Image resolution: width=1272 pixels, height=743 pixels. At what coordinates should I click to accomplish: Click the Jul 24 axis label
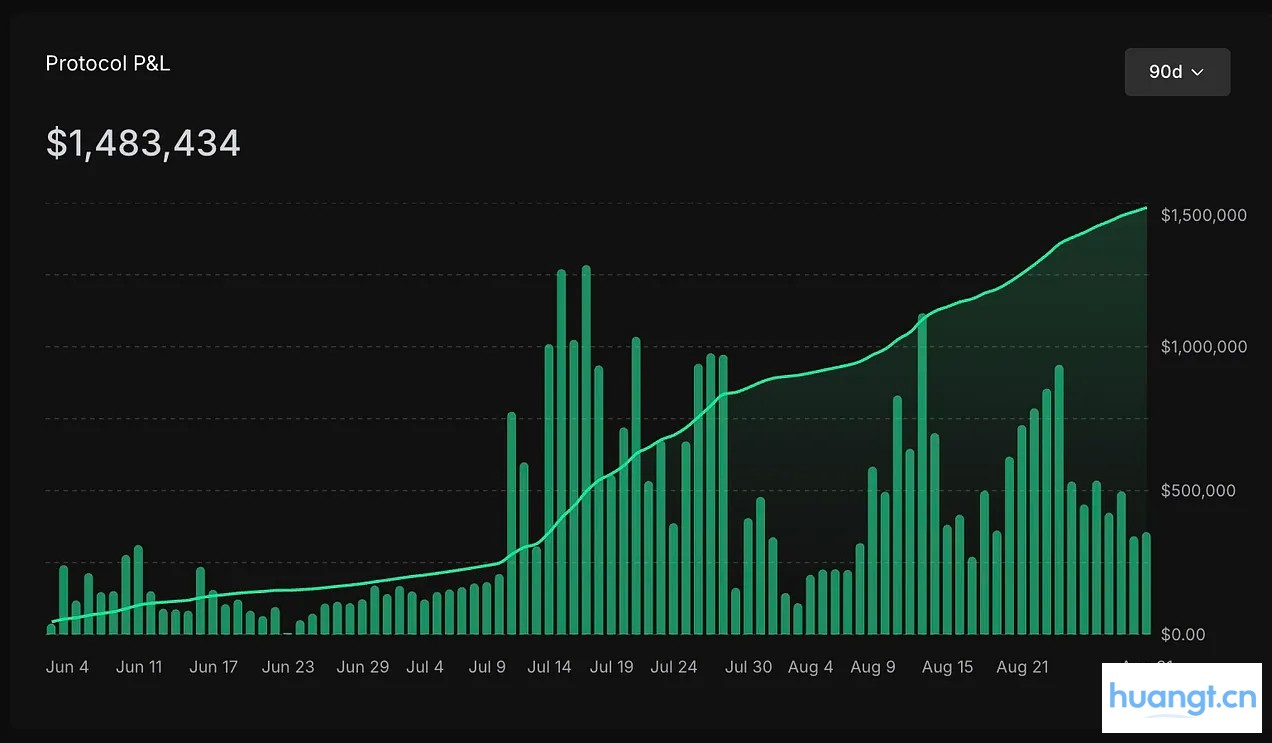[673, 667]
